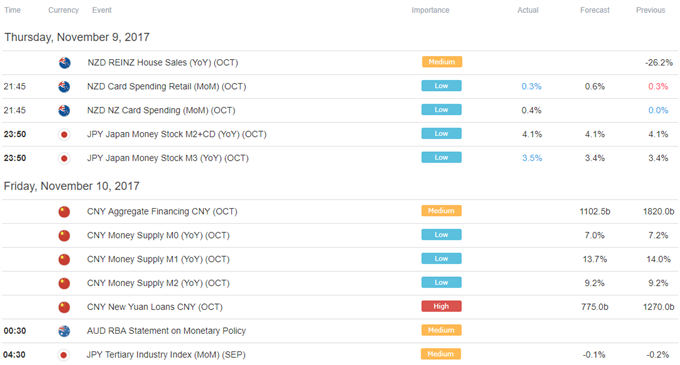Click the New Zealand flag beside REINZ House Sales

65,63
